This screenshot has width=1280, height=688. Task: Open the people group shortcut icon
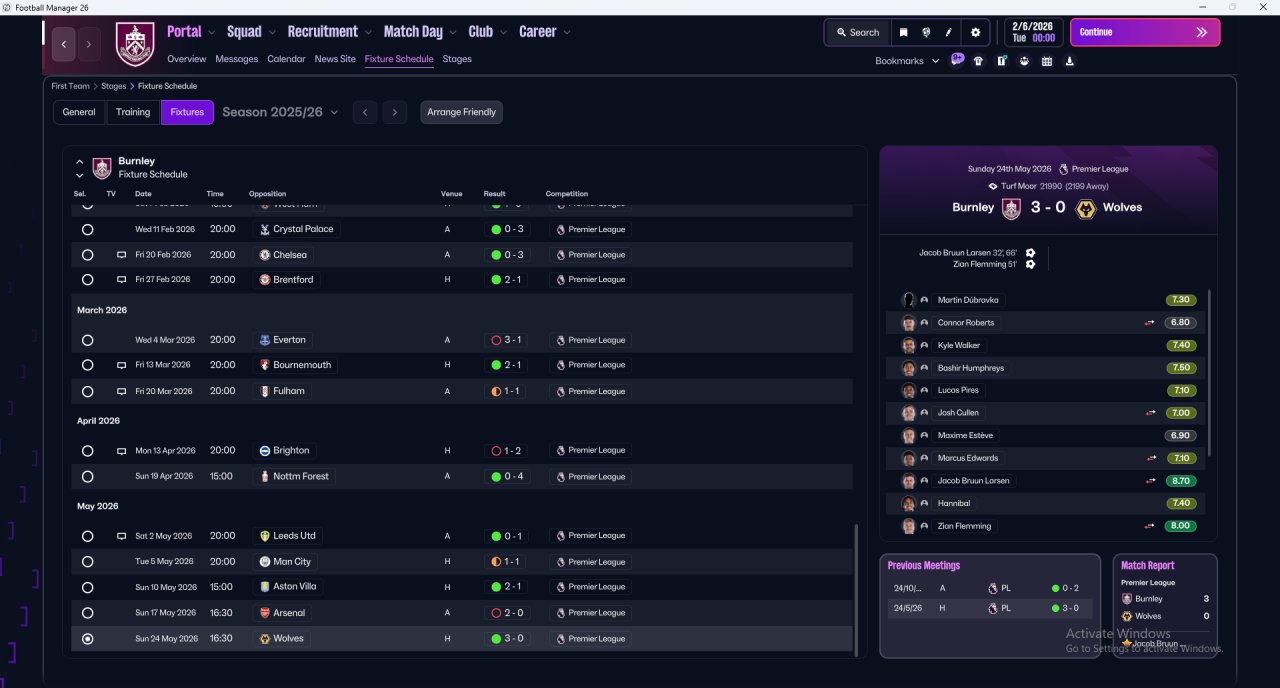1024,61
